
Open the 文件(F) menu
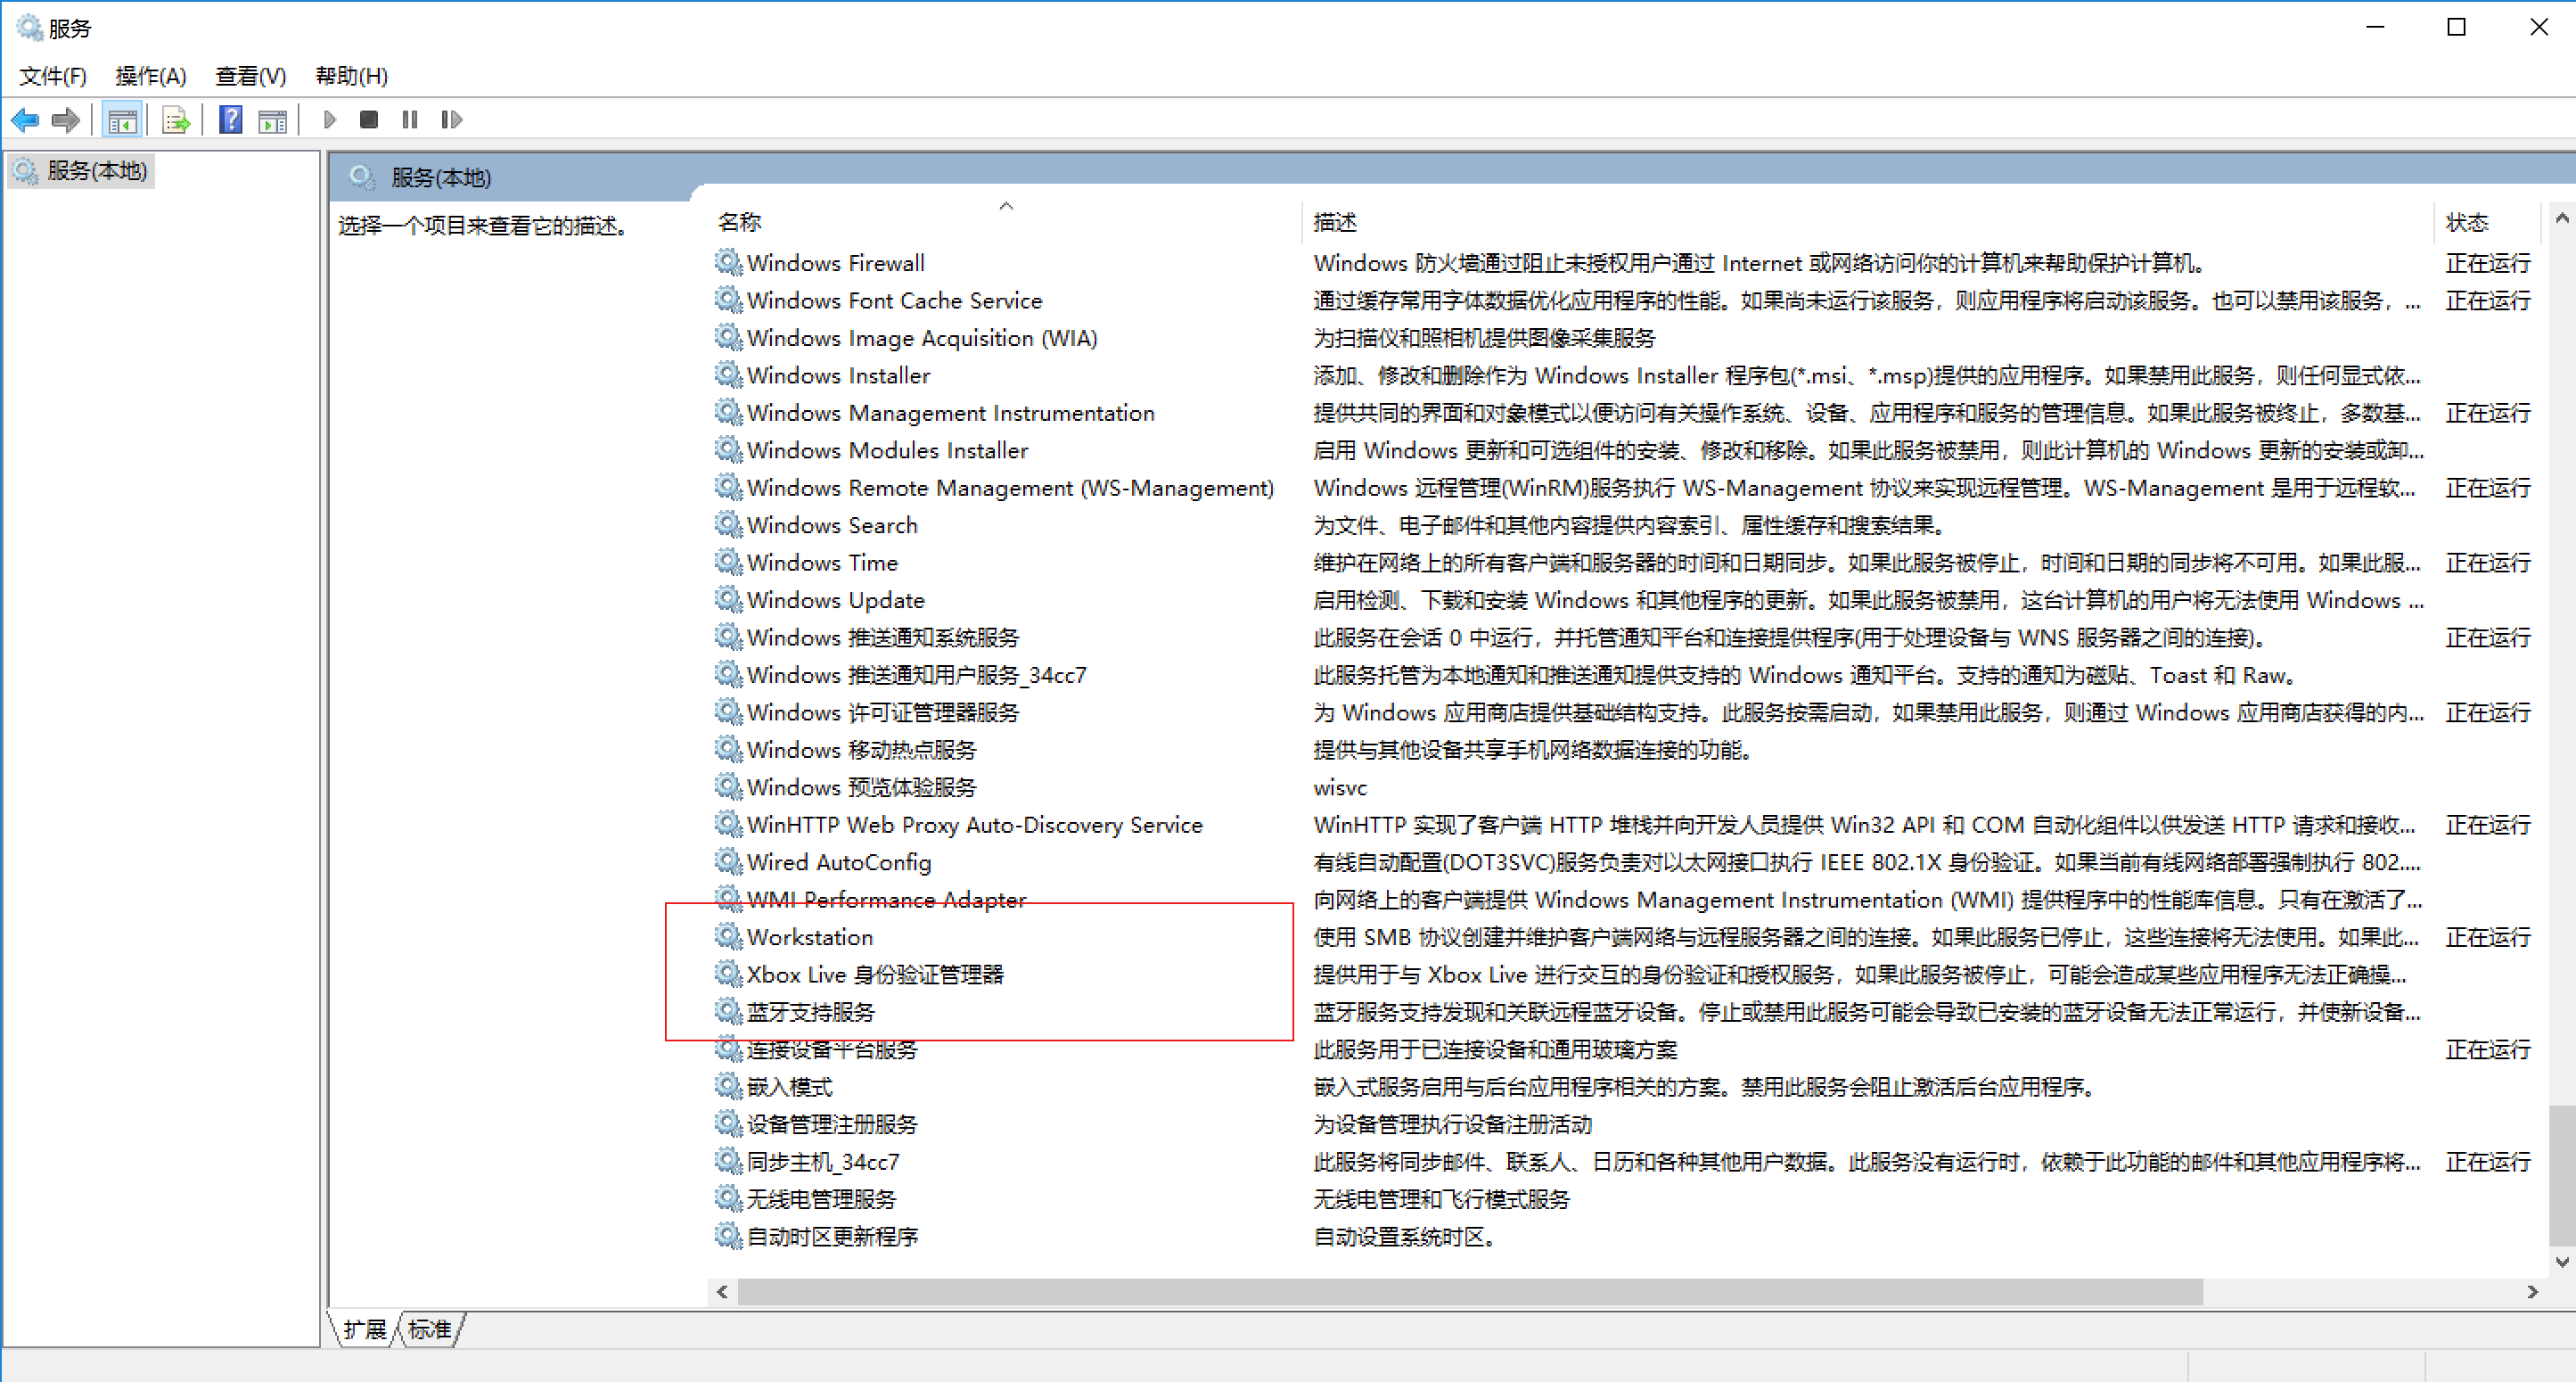(53, 76)
